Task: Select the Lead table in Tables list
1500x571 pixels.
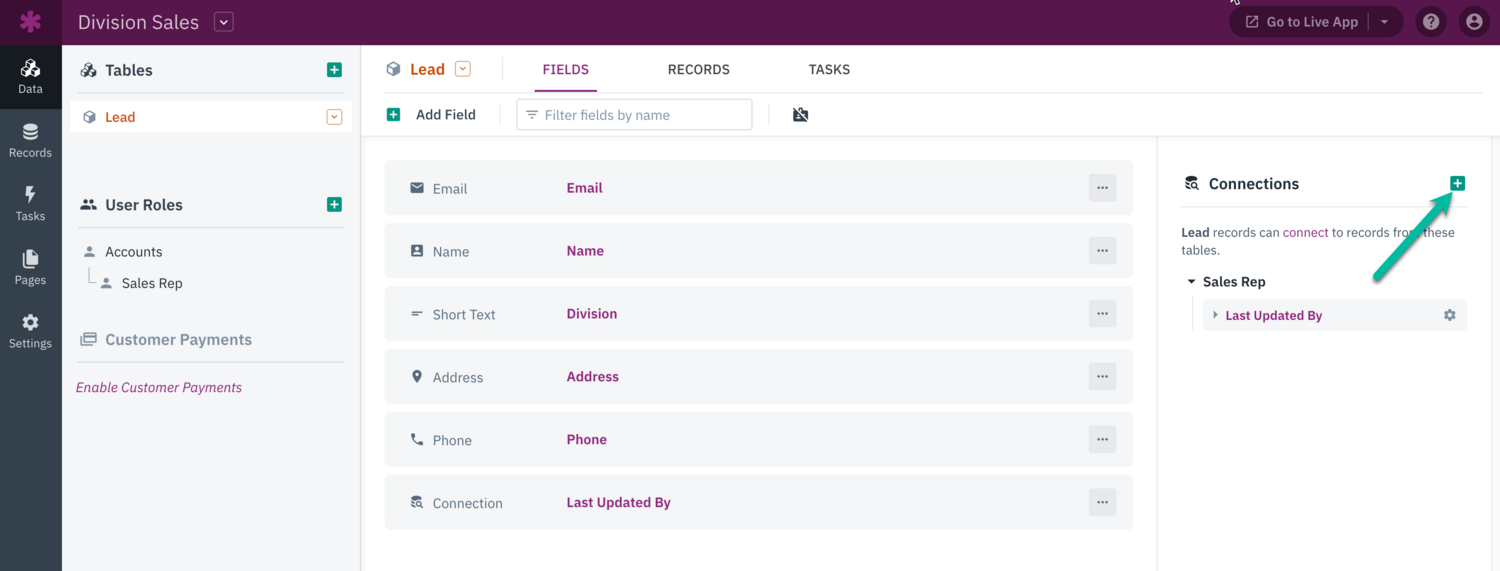Action: [x=211, y=117]
